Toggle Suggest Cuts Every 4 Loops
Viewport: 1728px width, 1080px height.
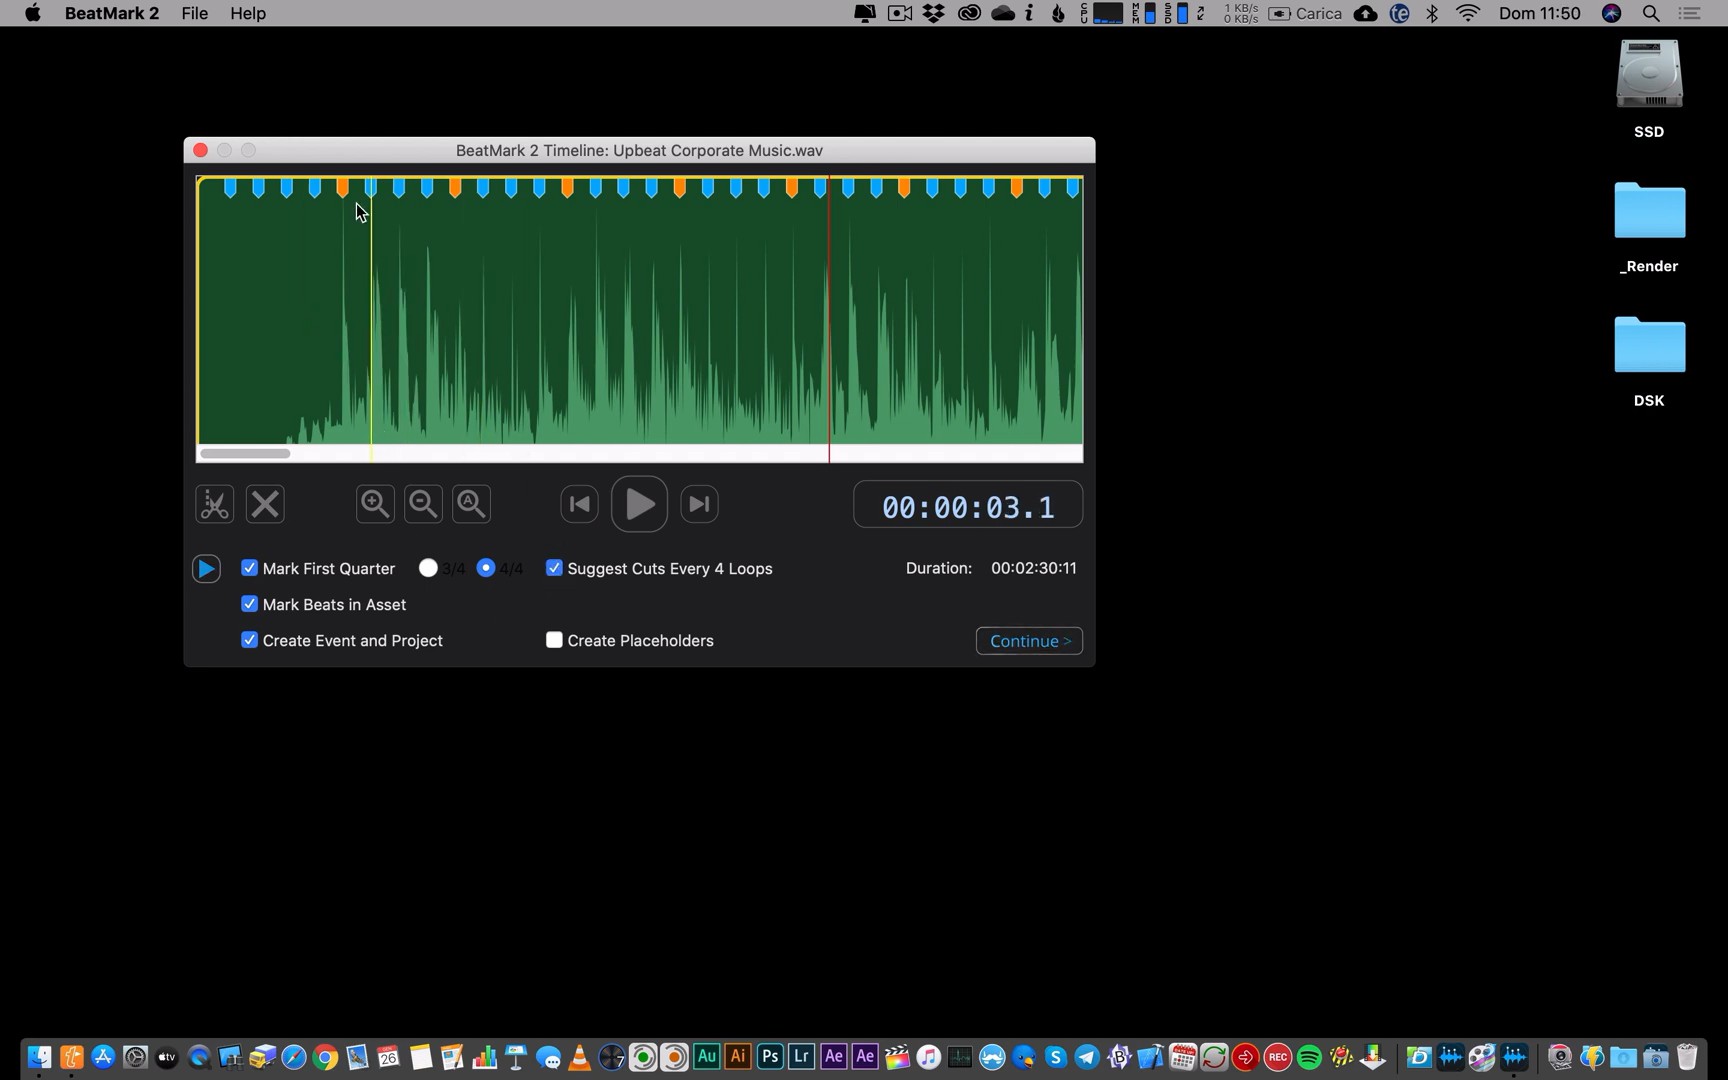coord(554,568)
